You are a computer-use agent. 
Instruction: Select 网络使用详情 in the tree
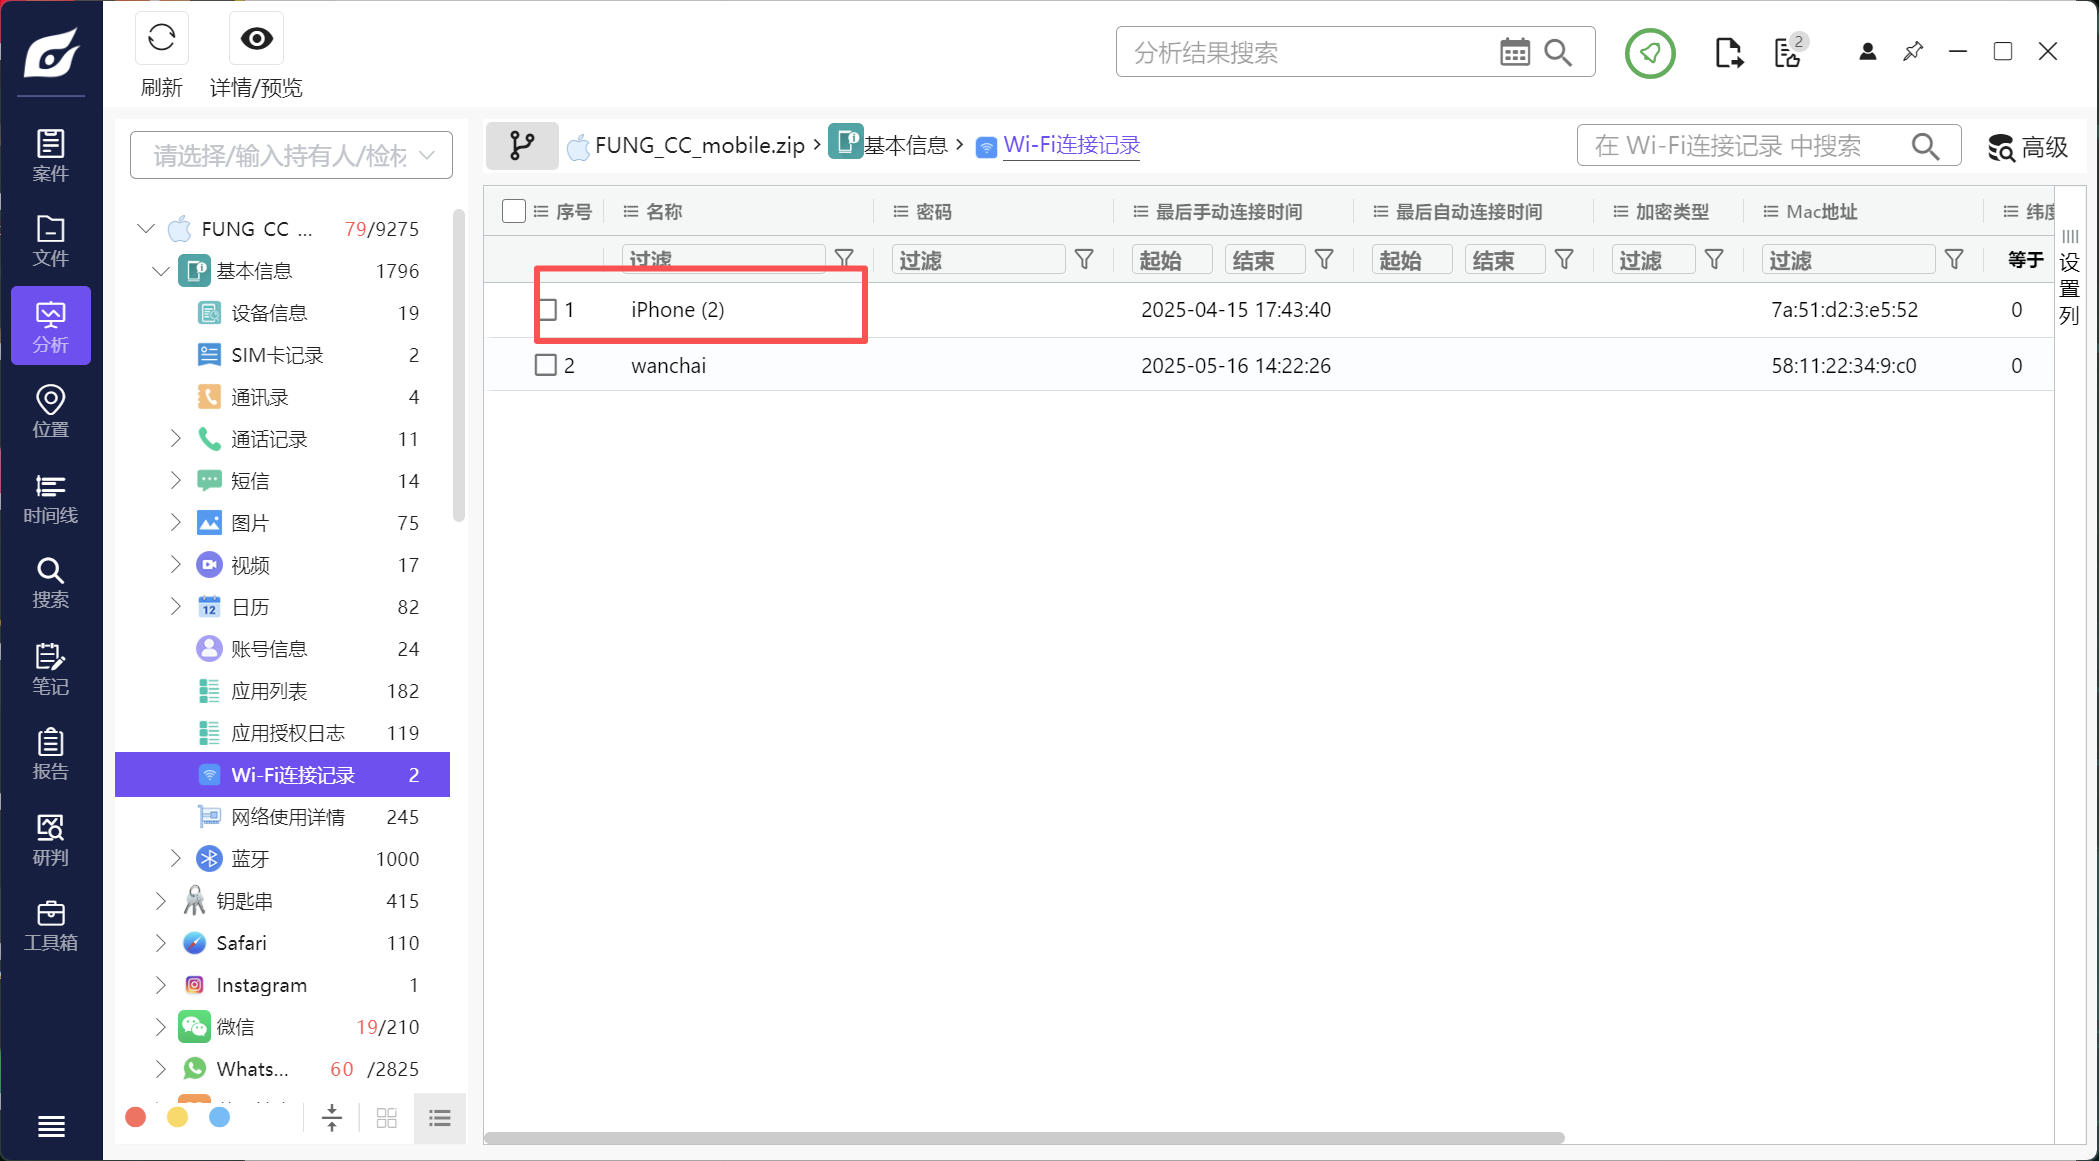287,817
